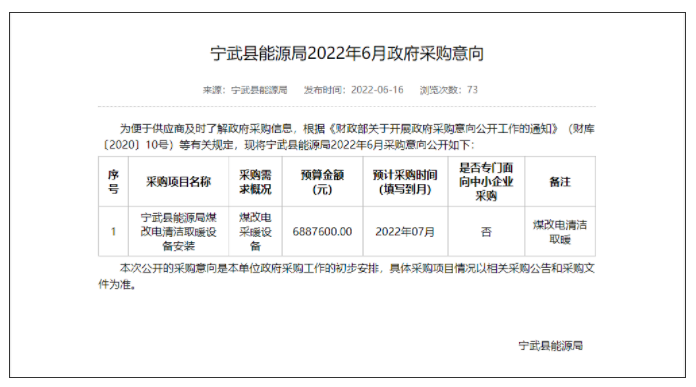Viewport: 696px width, 387px height.
Task: Click the signature 宁武县能源局 at bottom right
Action: (x=550, y=346)
